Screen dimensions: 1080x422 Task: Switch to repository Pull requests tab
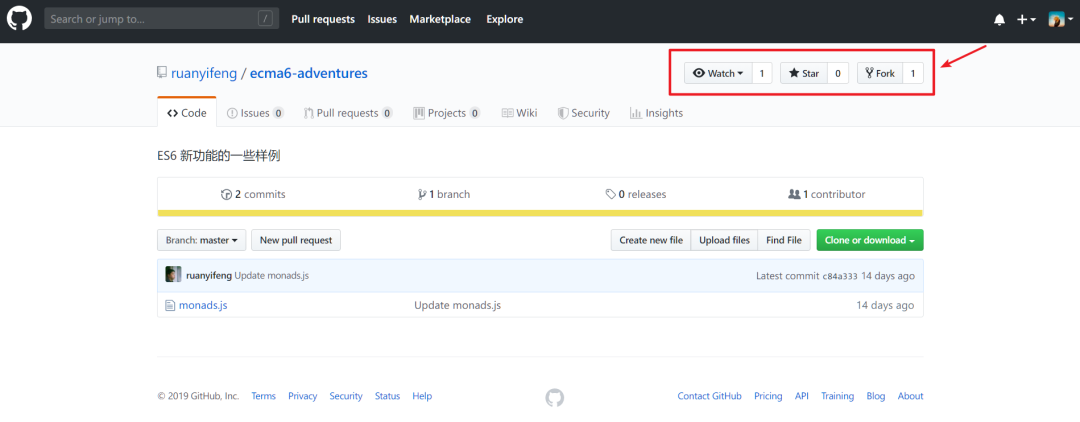(x=348, y=113)
